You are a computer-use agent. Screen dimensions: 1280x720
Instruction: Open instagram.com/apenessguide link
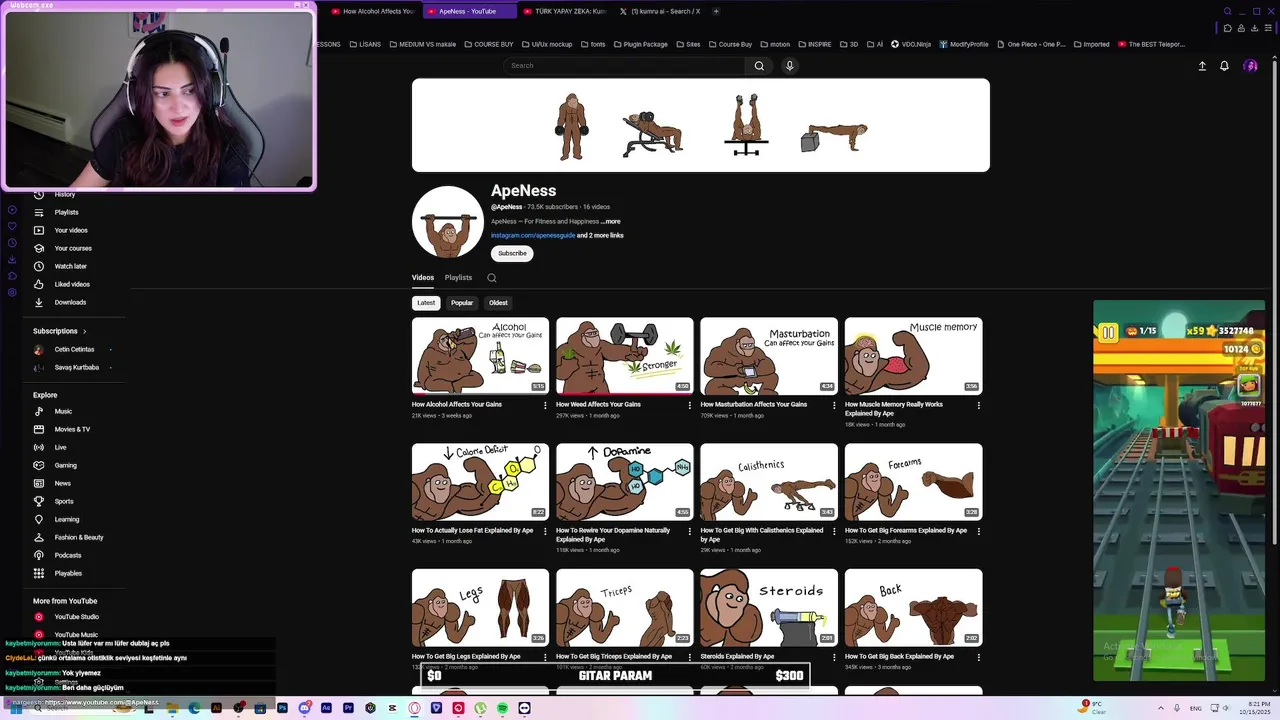coord(533,236)
